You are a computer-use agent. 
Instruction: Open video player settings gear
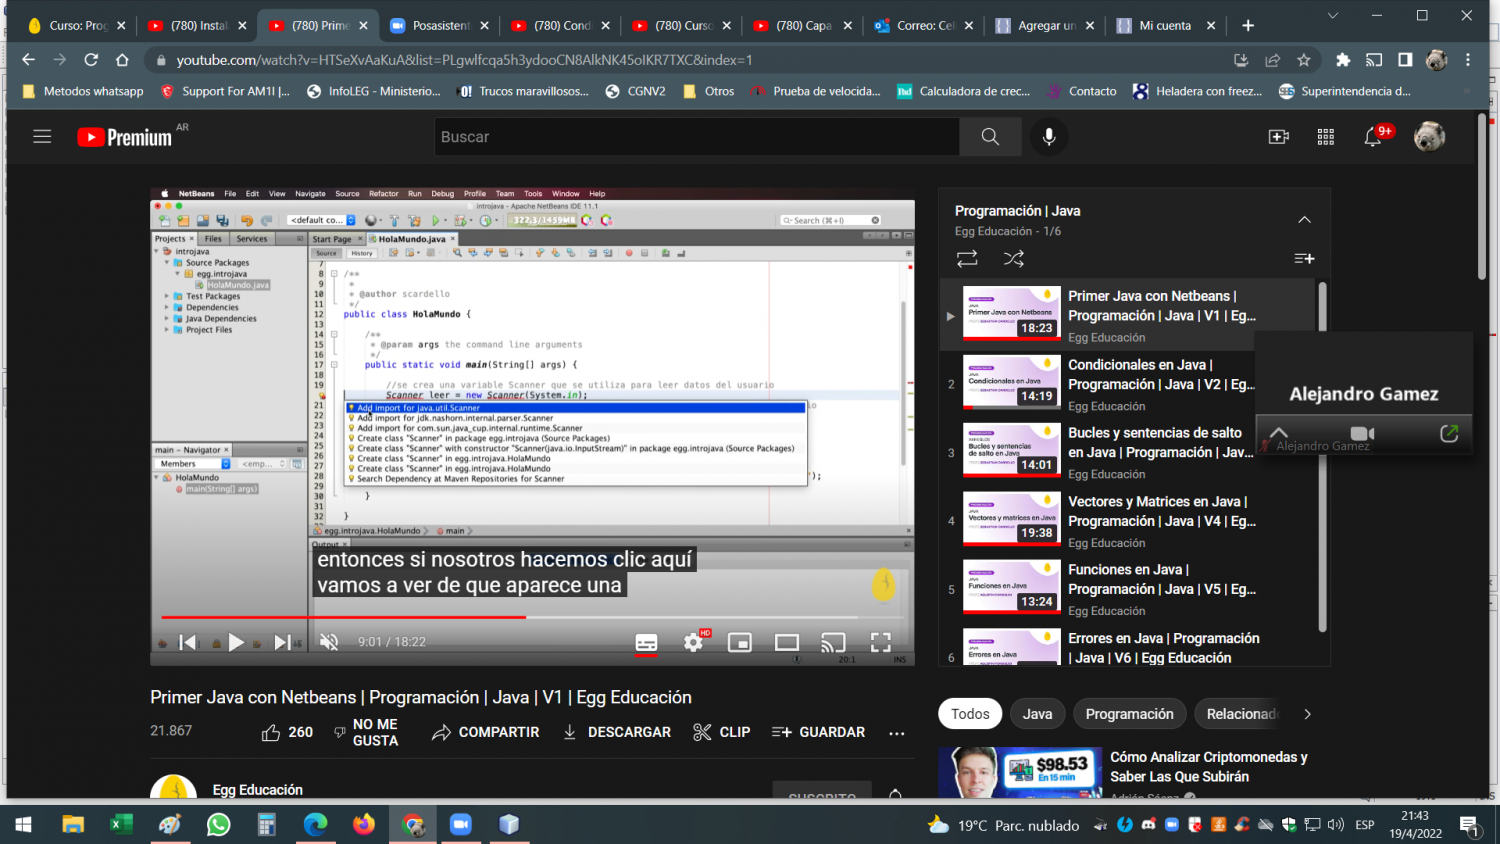[694, 642]
